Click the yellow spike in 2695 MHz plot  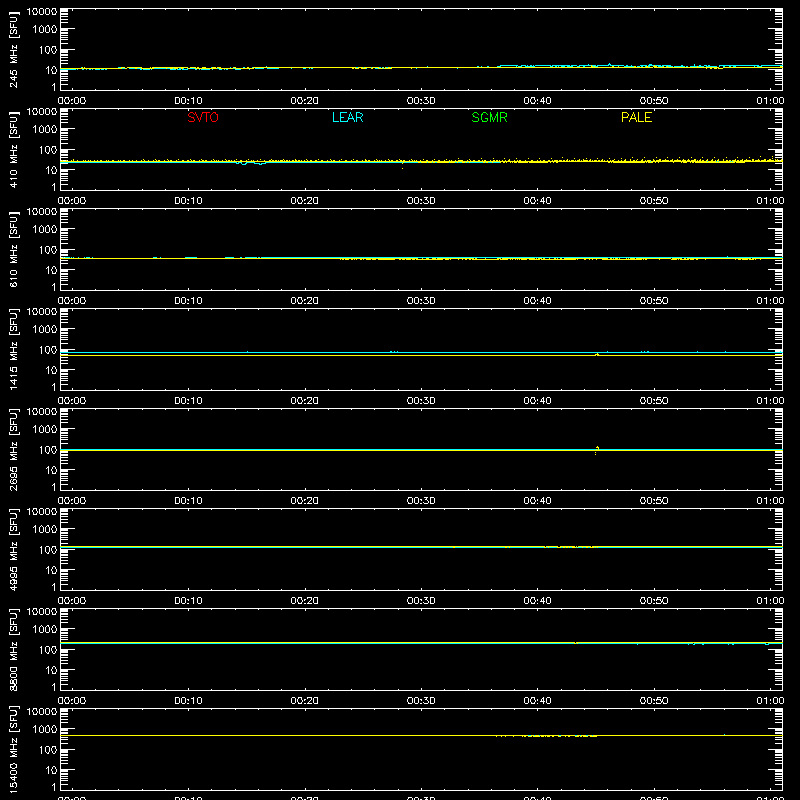(596, 450)
